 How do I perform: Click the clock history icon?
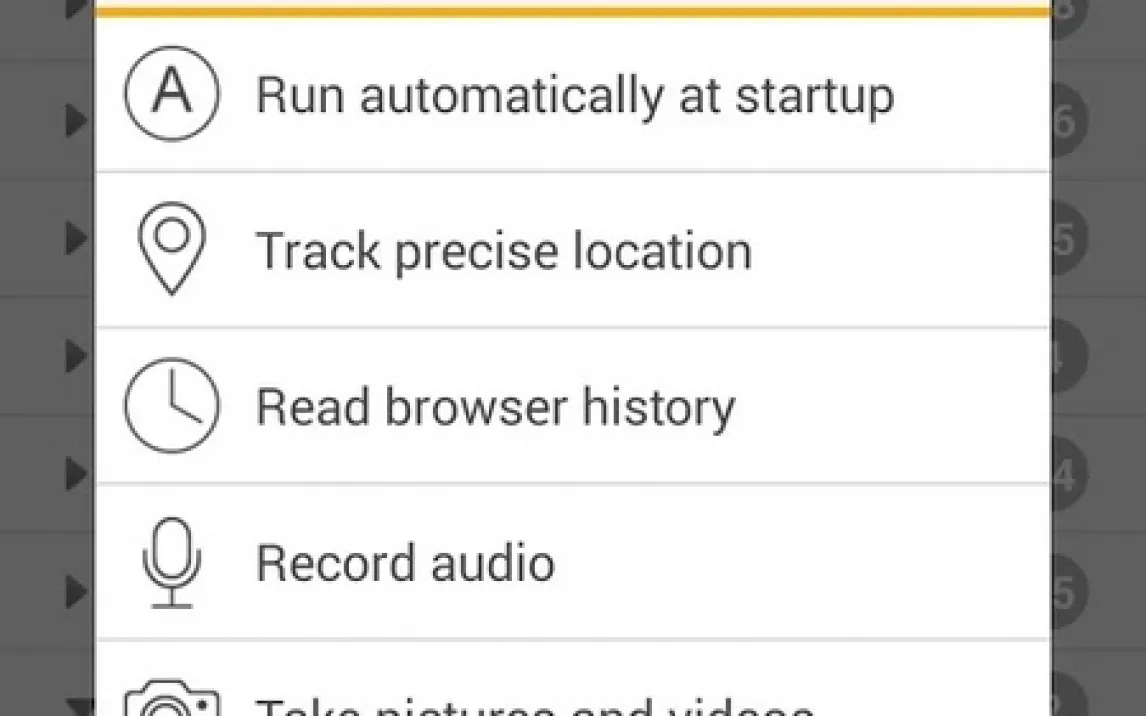(x=172, y=406)
